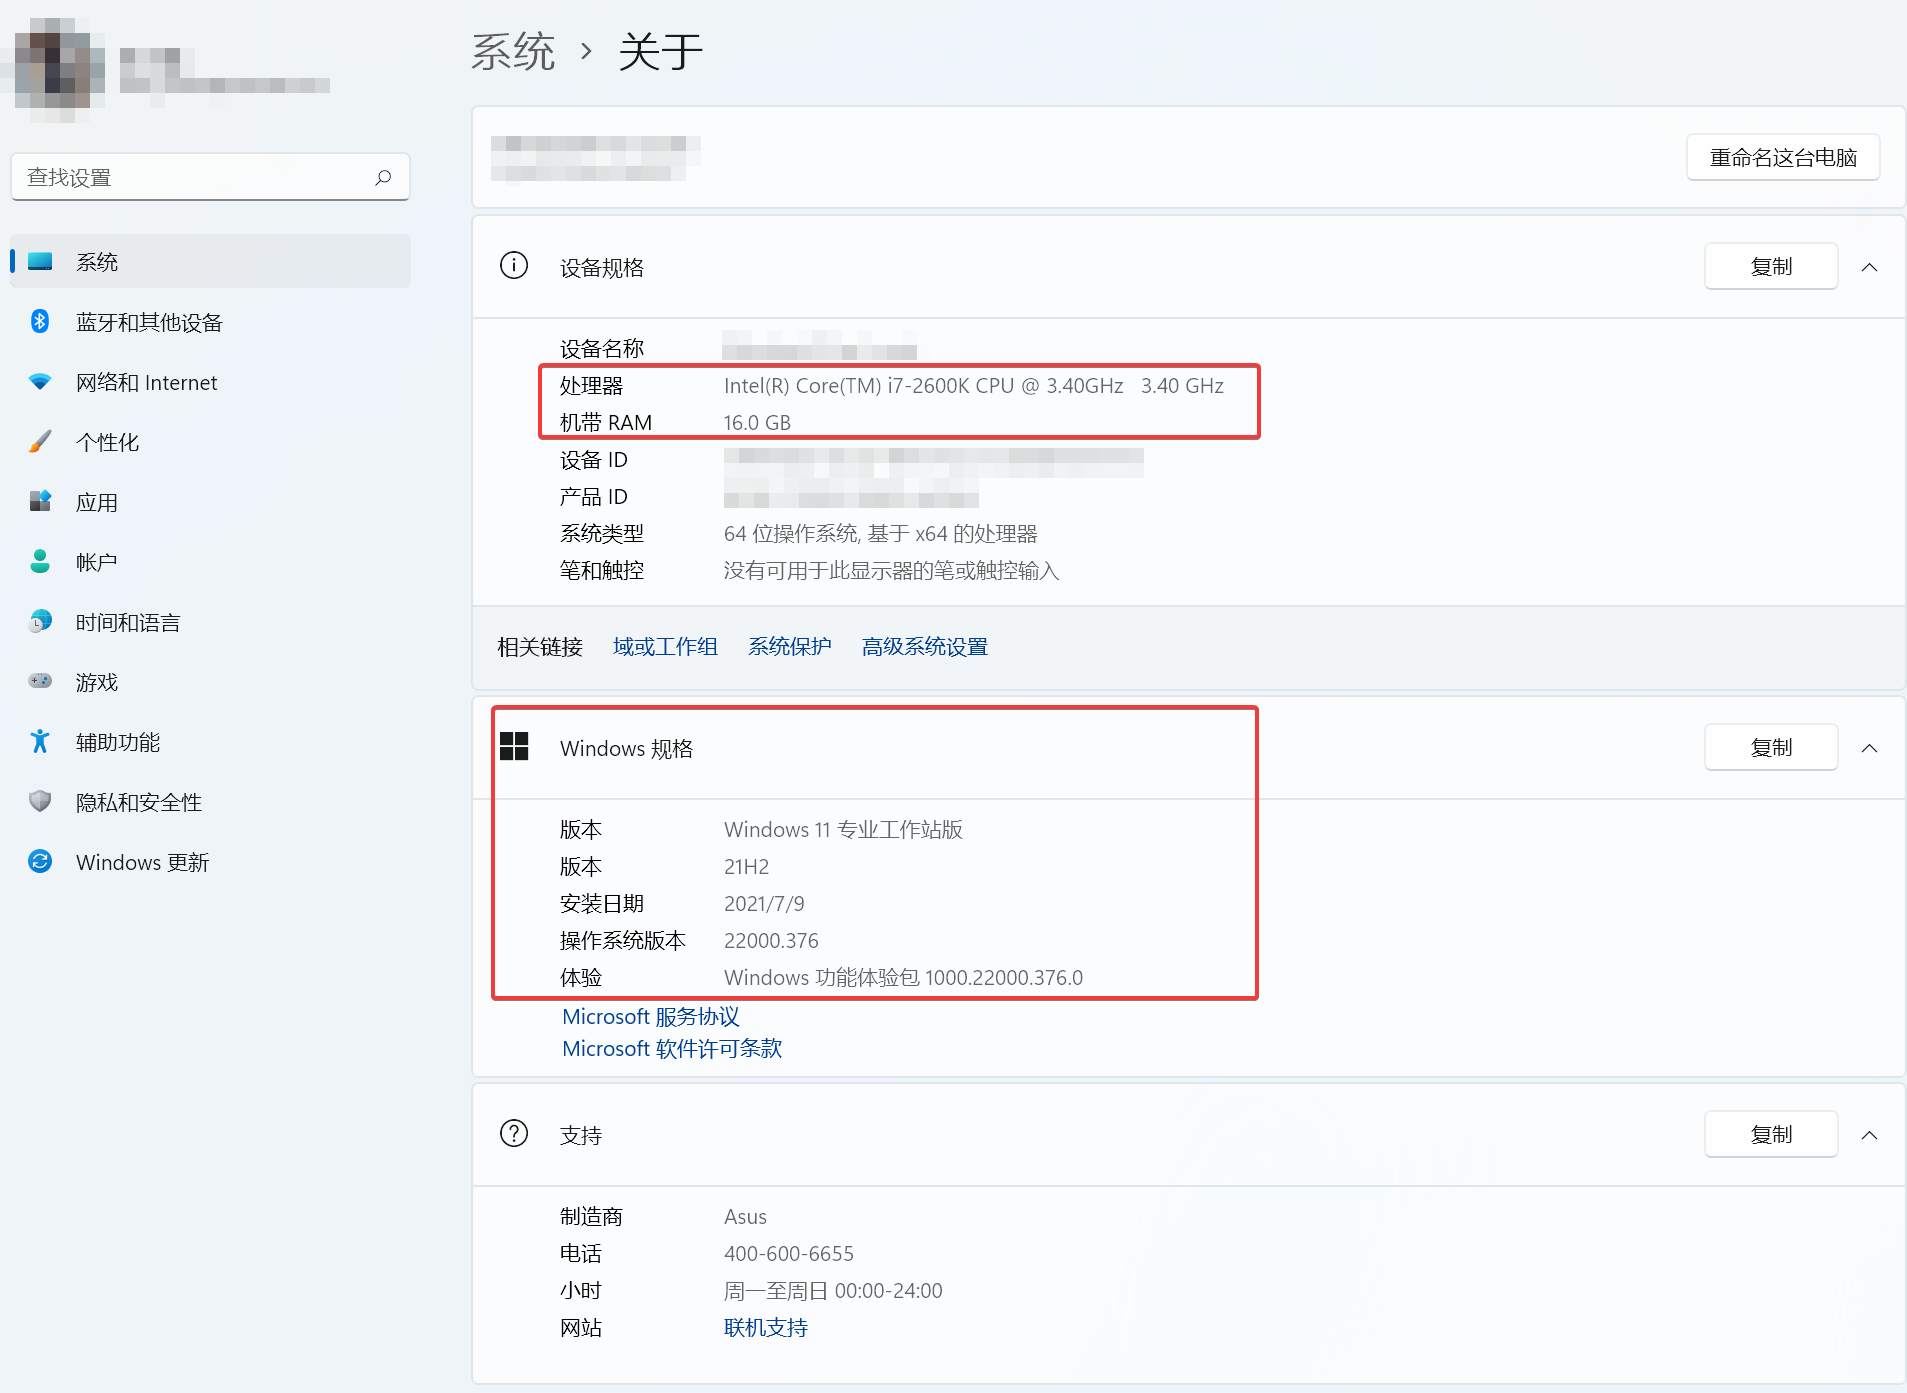Go to 时间和语言 settings
The width and height of the screenshot is (1907, 1393).
pos(210,622)
